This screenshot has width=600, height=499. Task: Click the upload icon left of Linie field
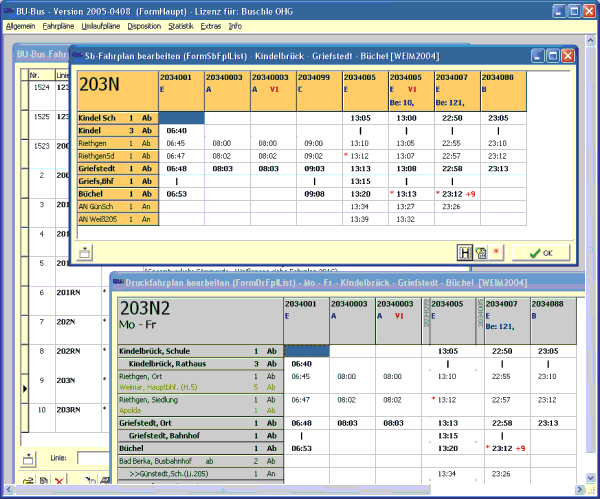(29, 457)
